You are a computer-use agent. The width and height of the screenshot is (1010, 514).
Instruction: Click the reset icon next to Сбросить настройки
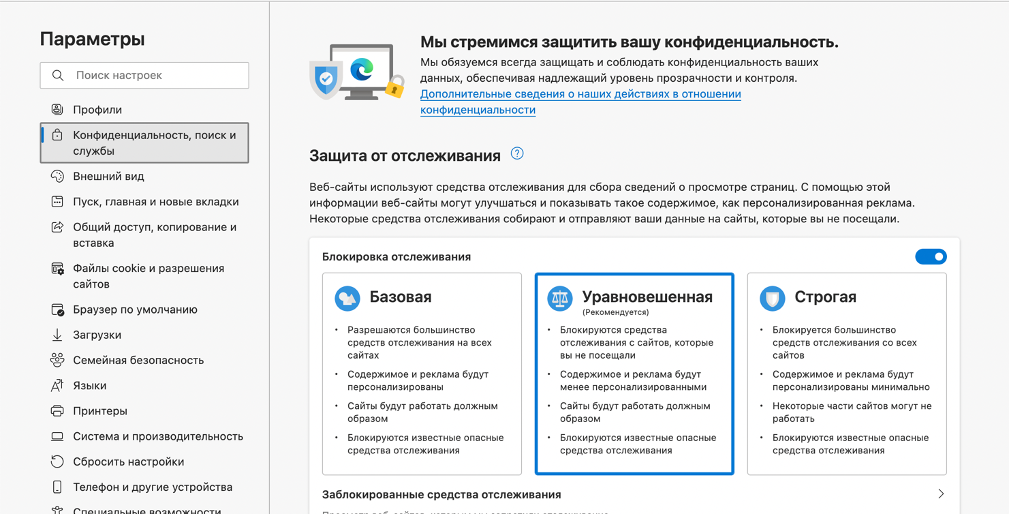coord(57,461)
